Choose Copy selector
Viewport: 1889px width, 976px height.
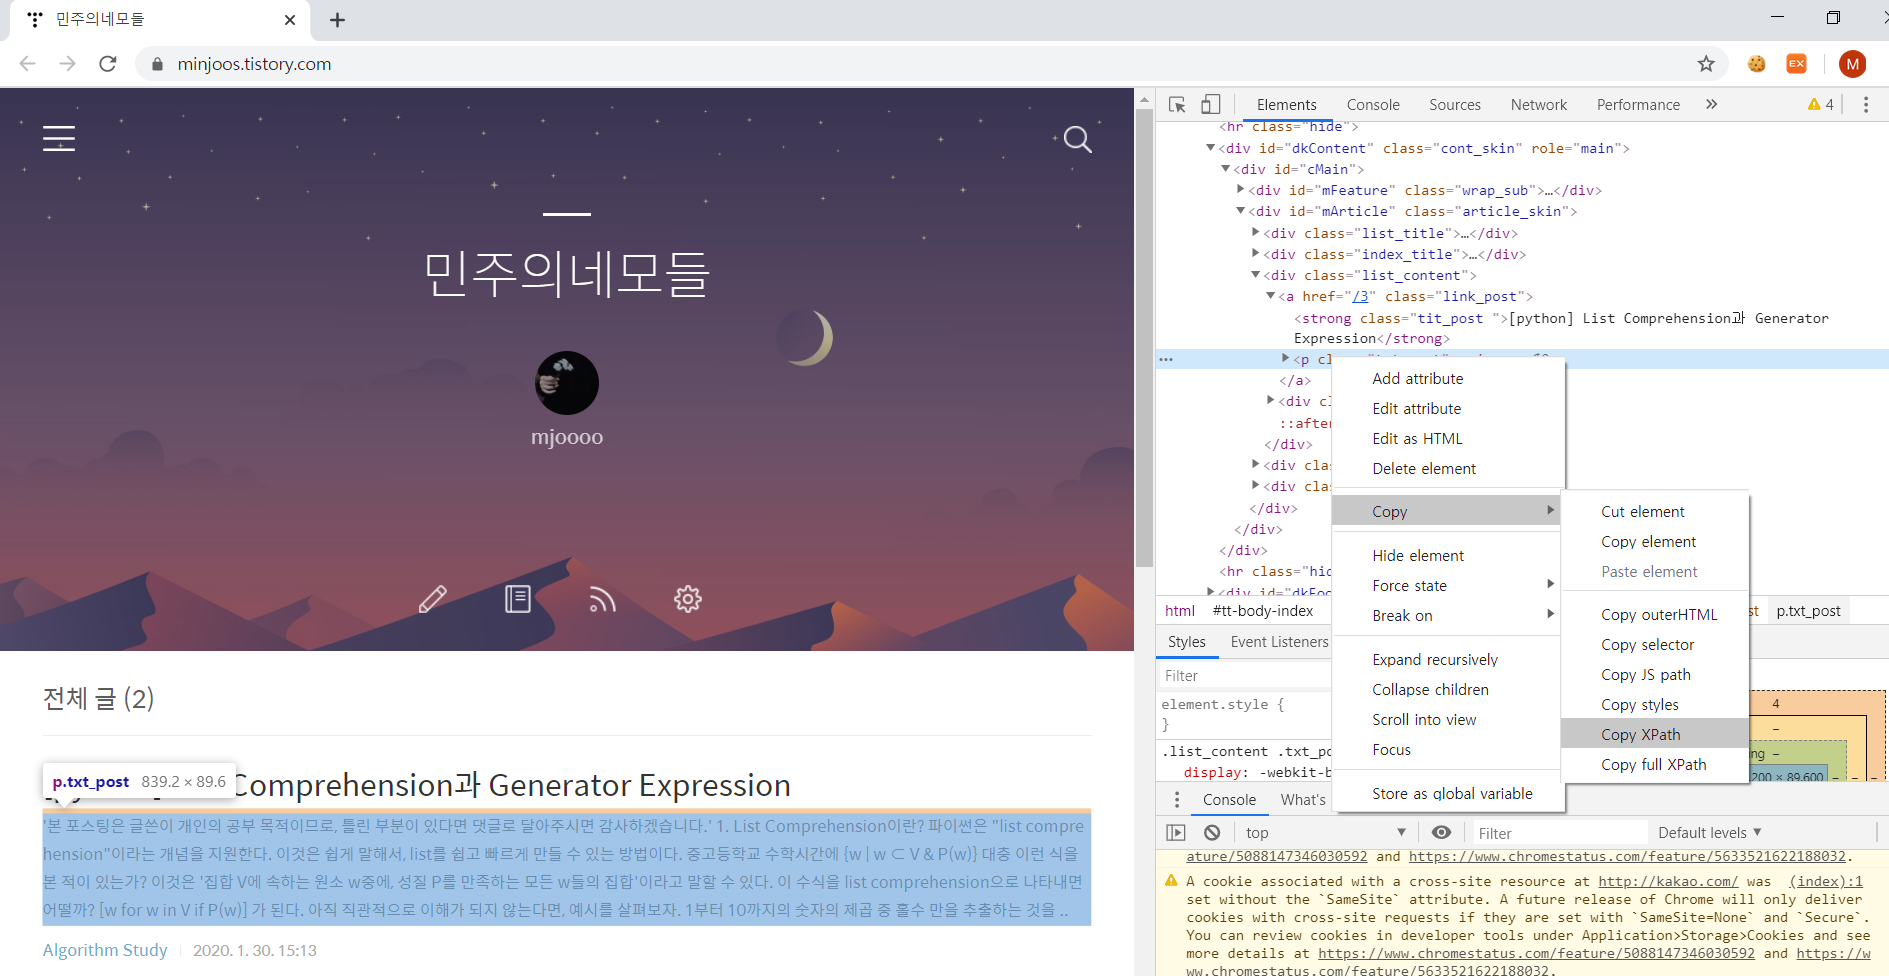coord(1655,644)
